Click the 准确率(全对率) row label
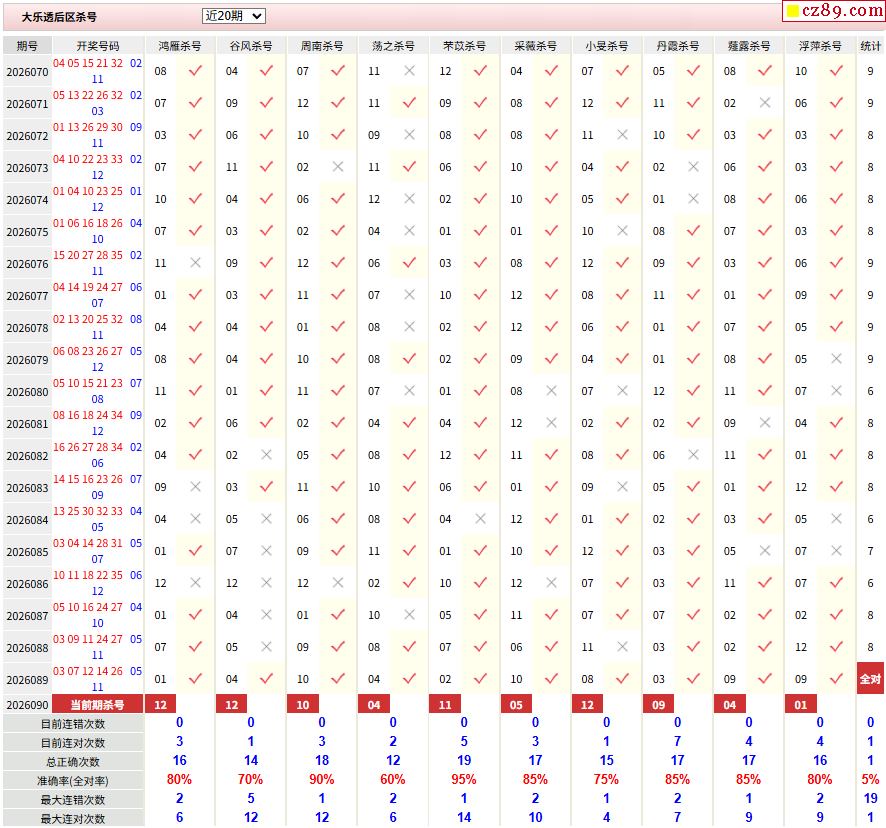This screenshot has width=886, height=828. tap(73, 781)
